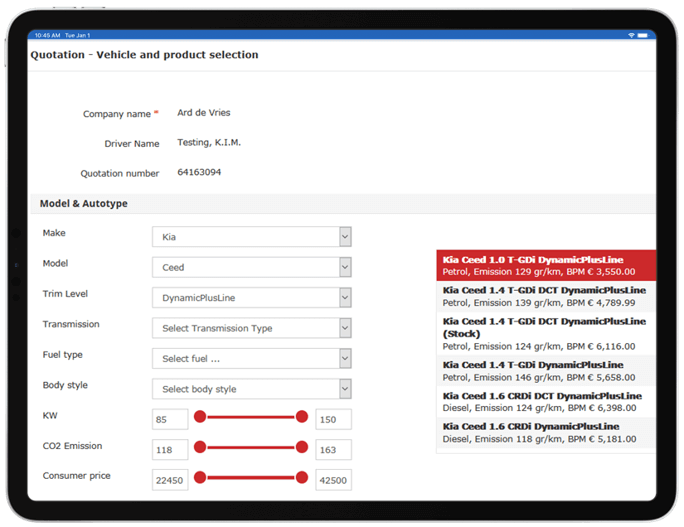Open the Make dropdown showing Kia
The width and height of the screenshot is (684, 527).
pos(252,237)
